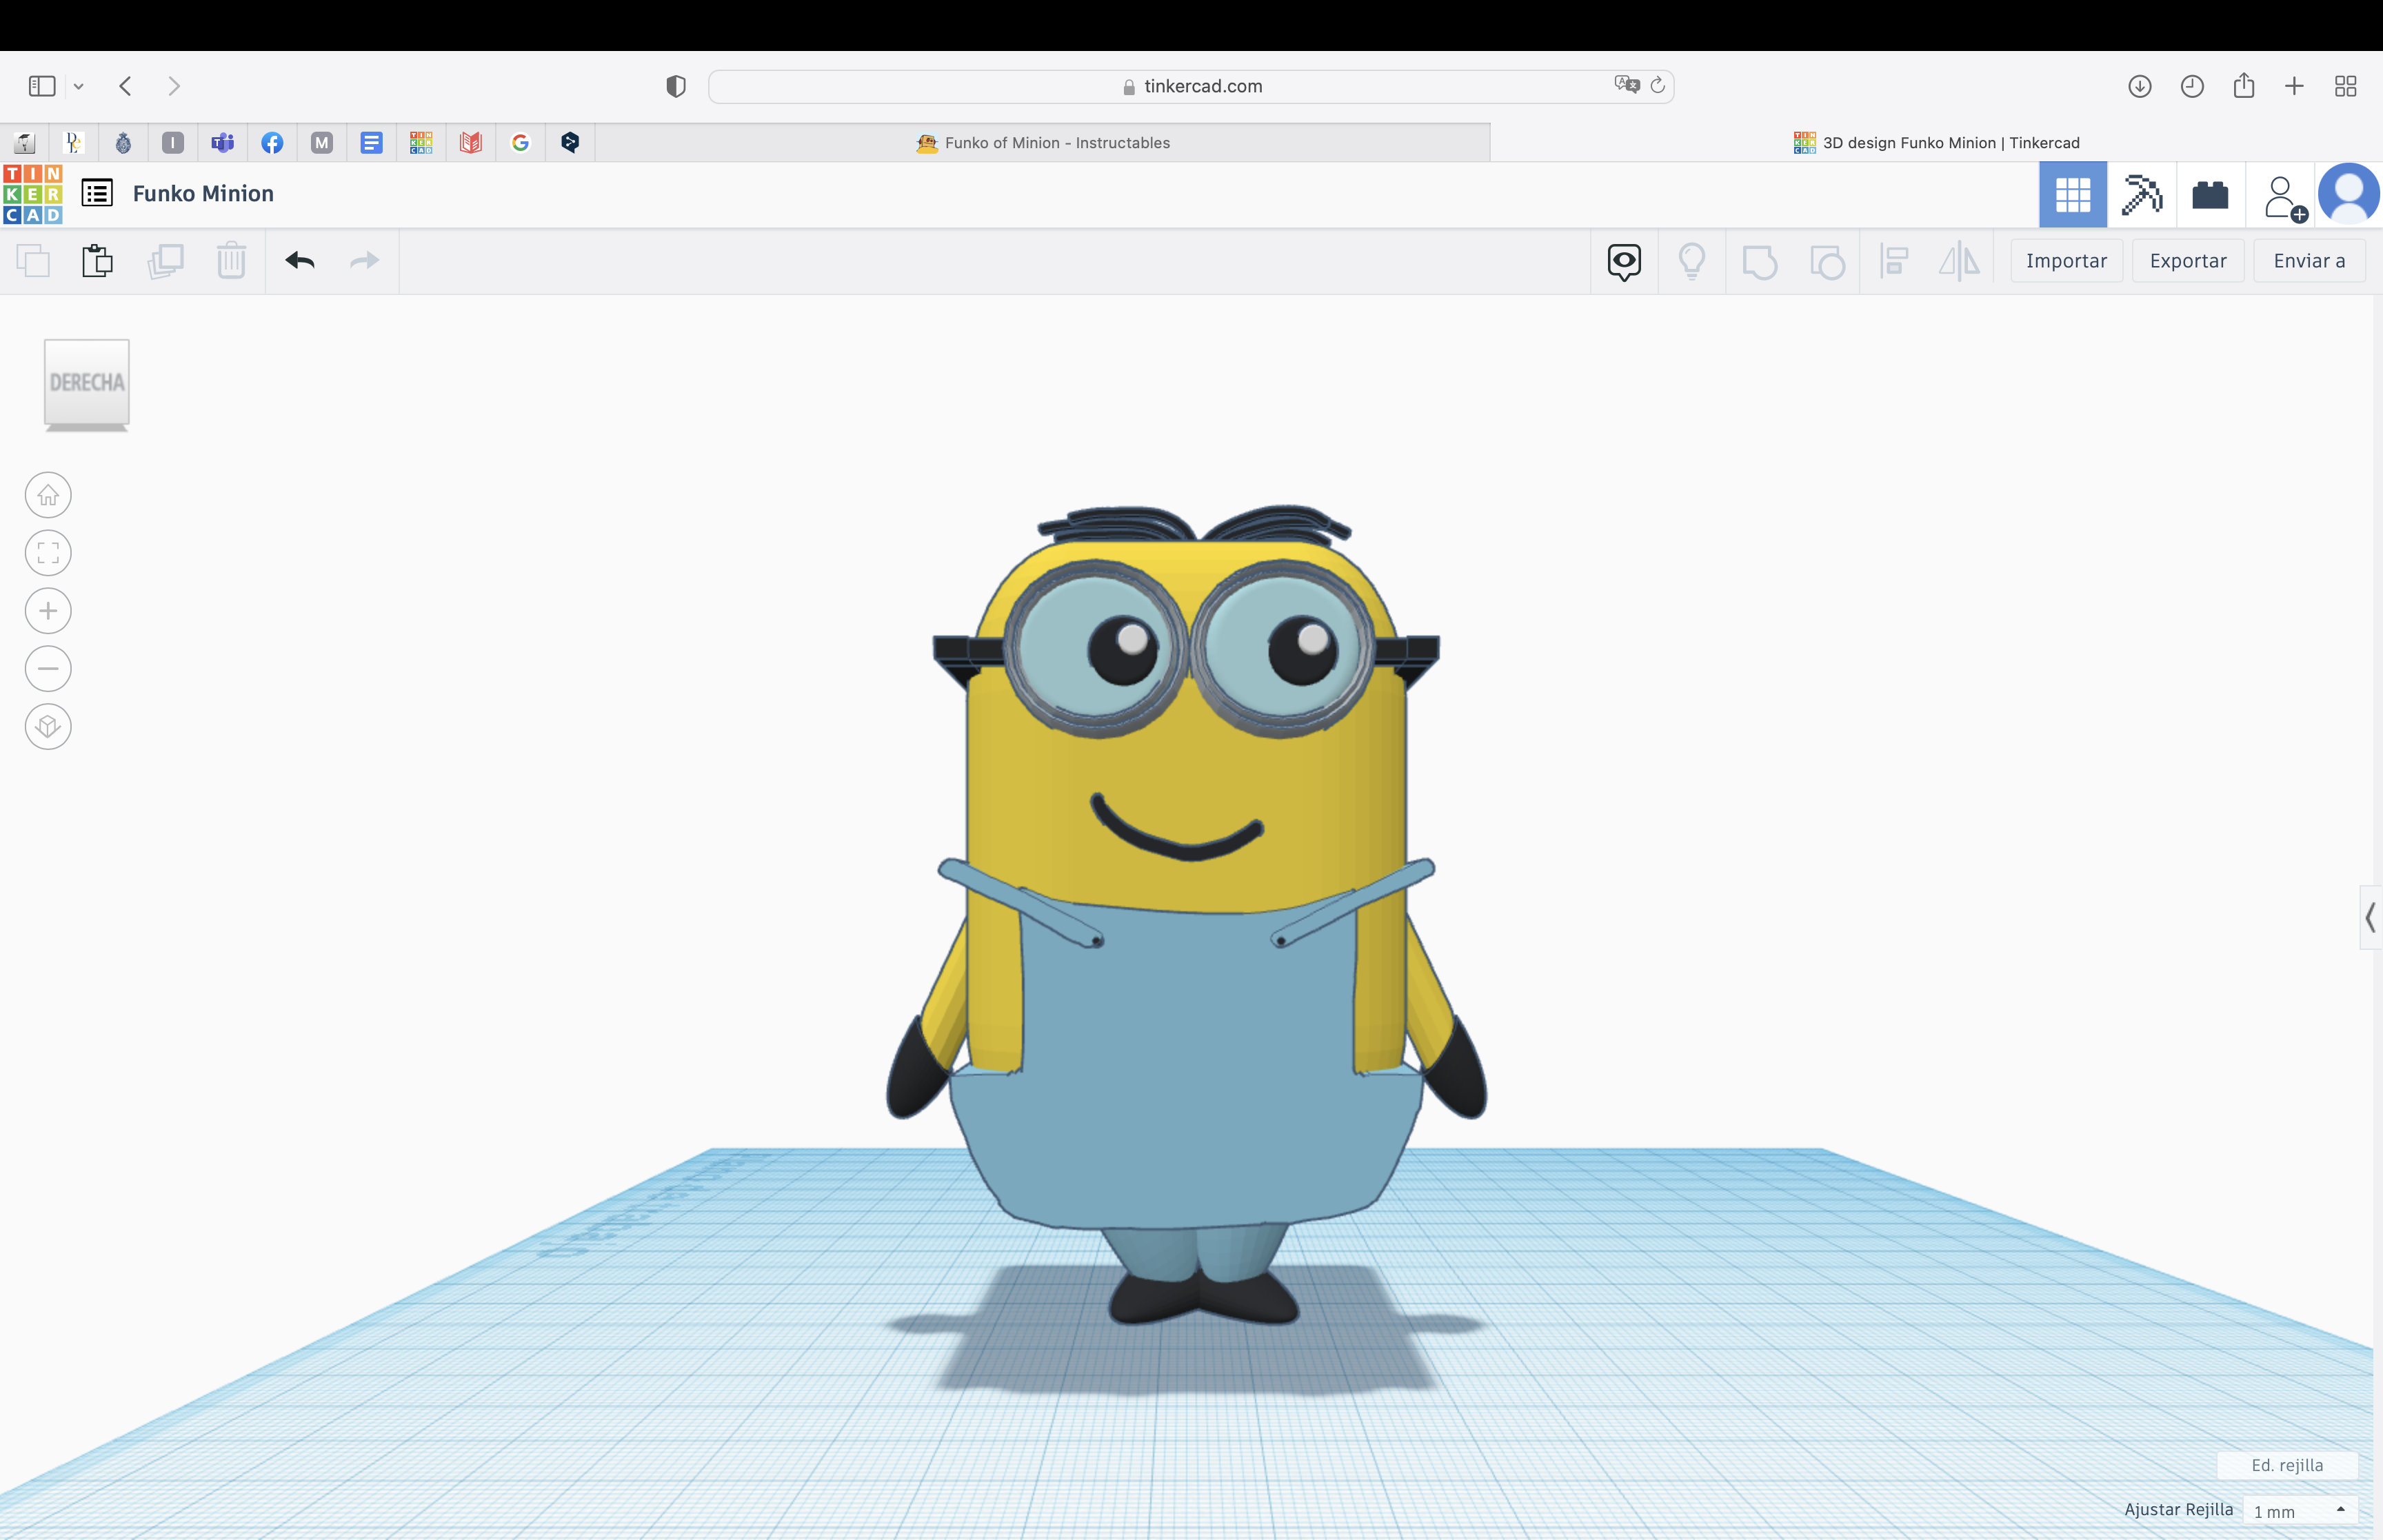The image size is (2383, 1540).
Task: Zoom in with plus button
Action: tap(48, 611)
